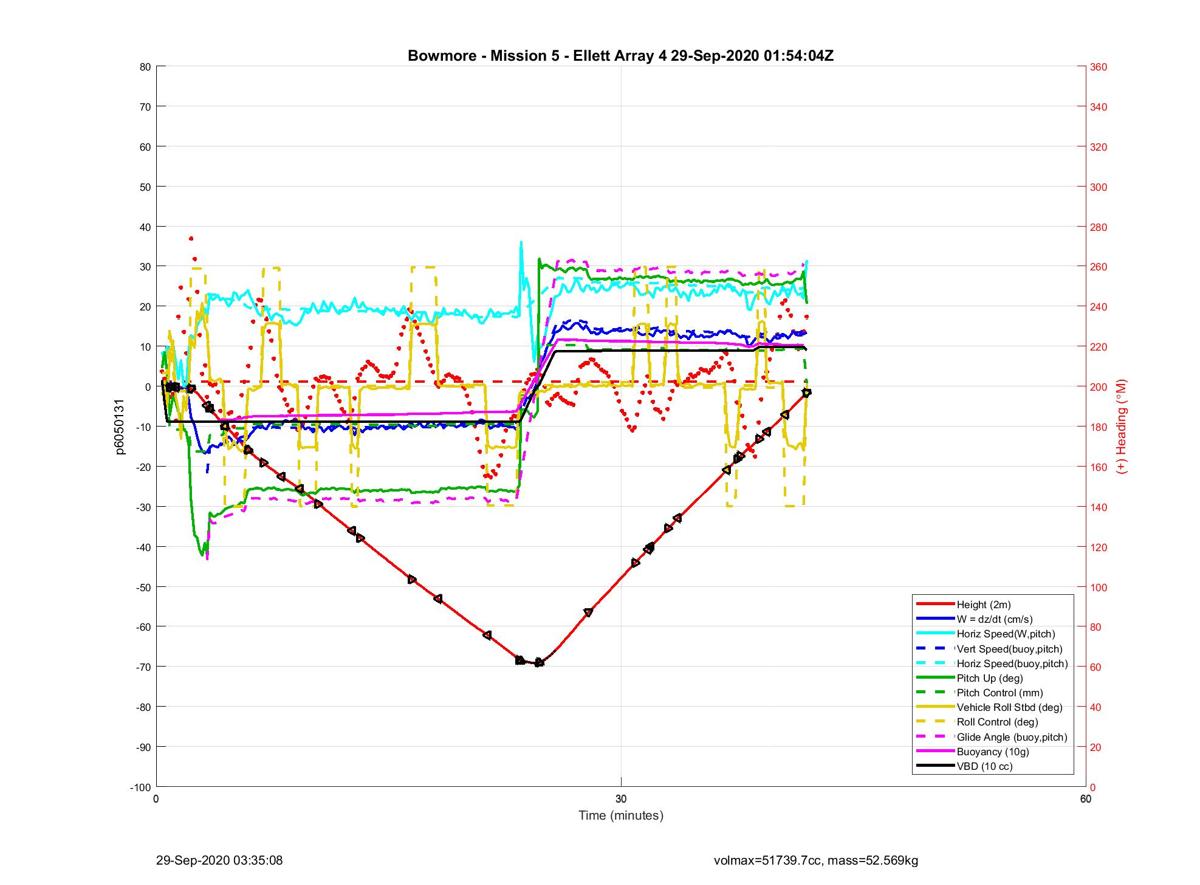Select legend entry 'Horiz Speed(buoy,pitch)'
The width and height of the screenshot is (1200, 885).
1012,663
